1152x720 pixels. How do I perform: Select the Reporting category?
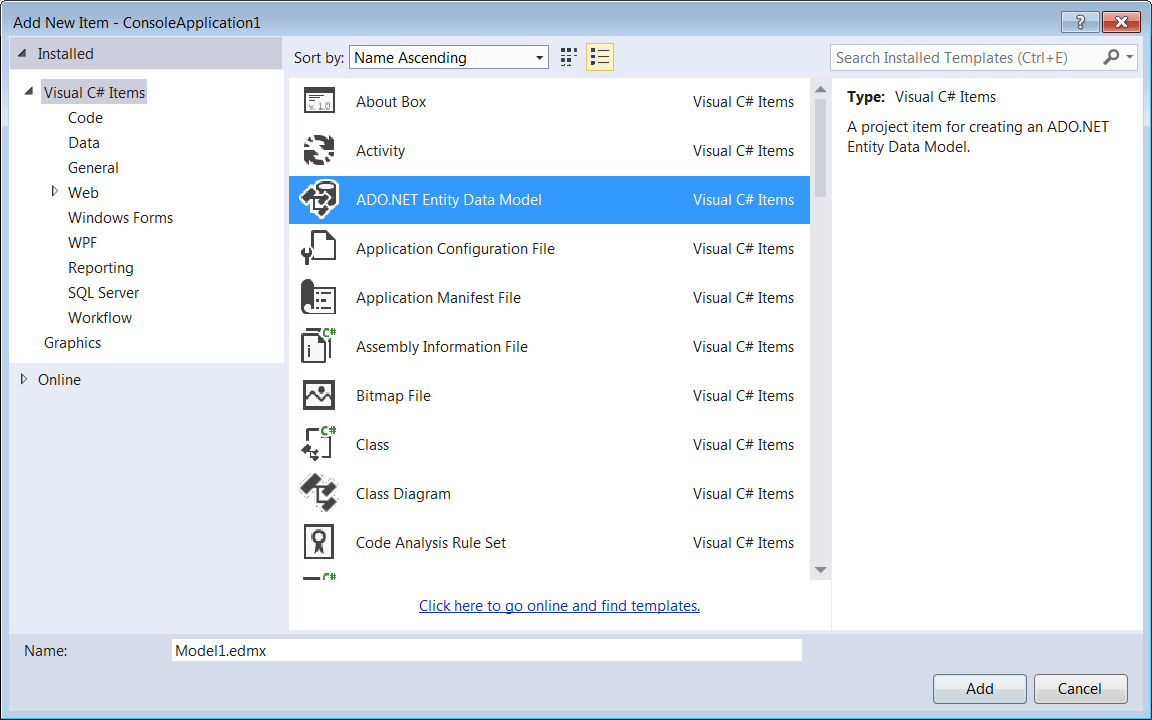[101, 267]
